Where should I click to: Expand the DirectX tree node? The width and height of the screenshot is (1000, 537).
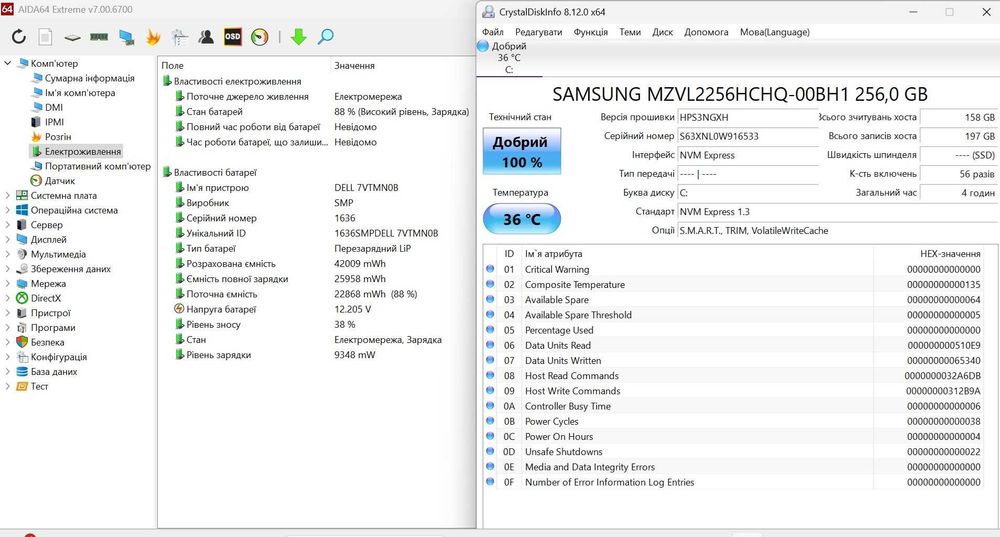click(x=8, y=298)
